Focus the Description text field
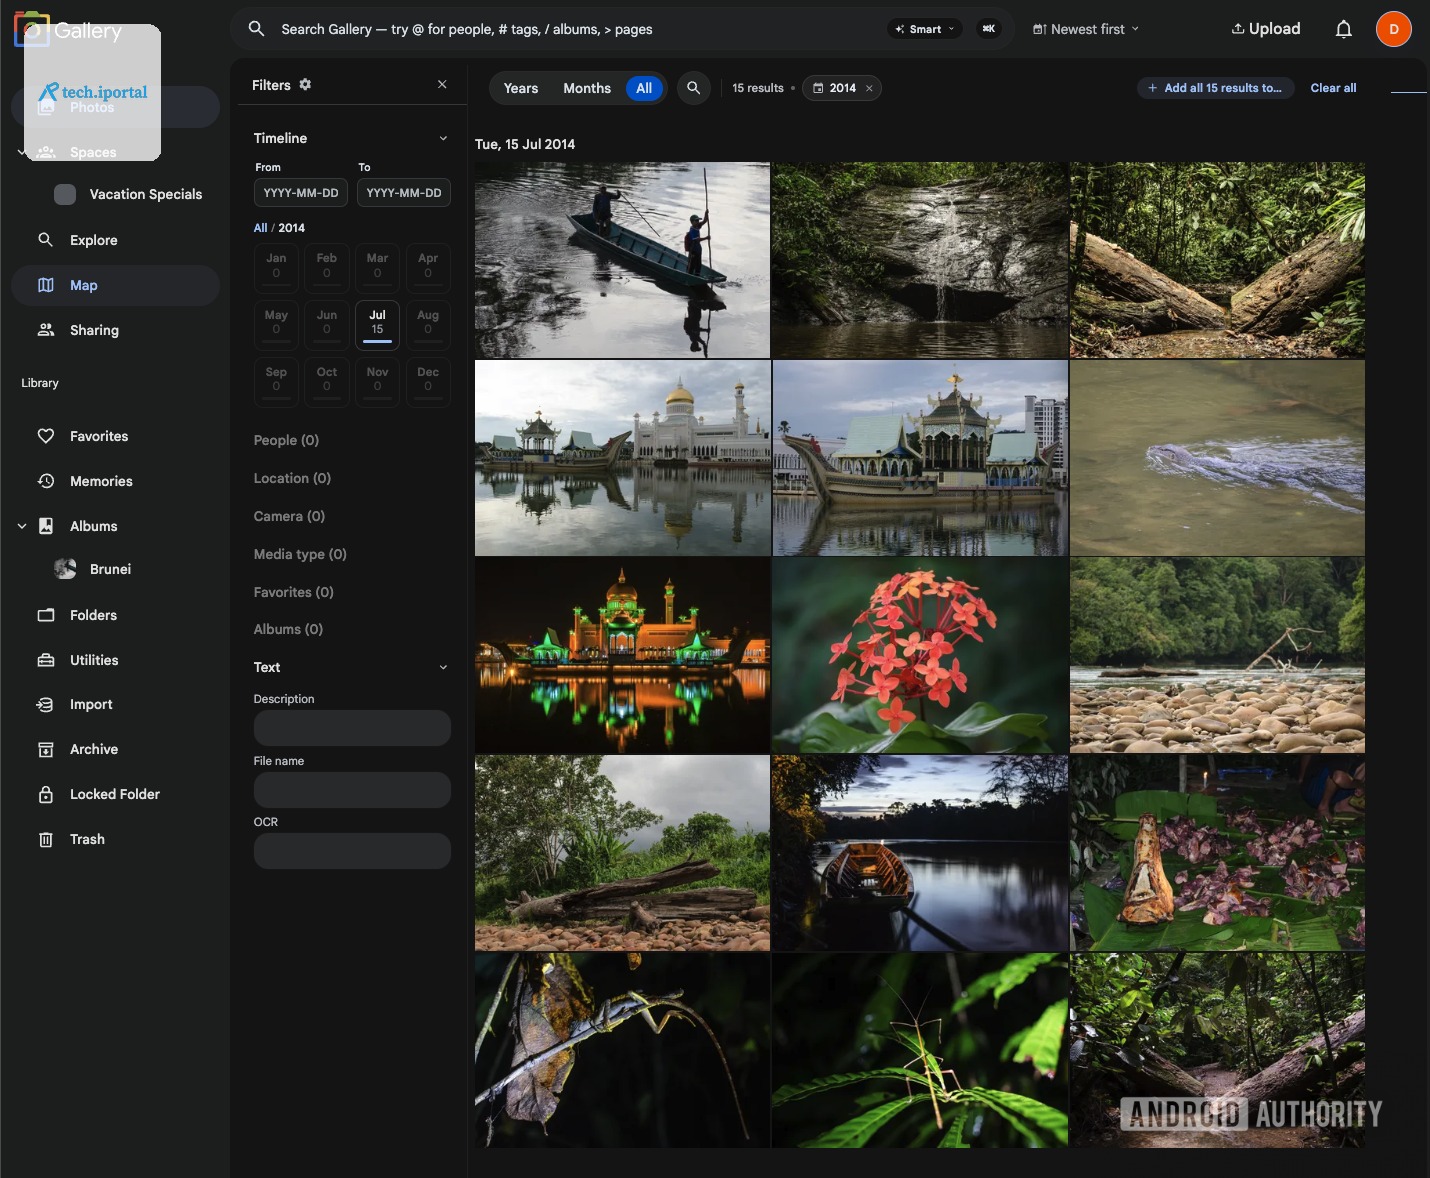 point(352,728)
